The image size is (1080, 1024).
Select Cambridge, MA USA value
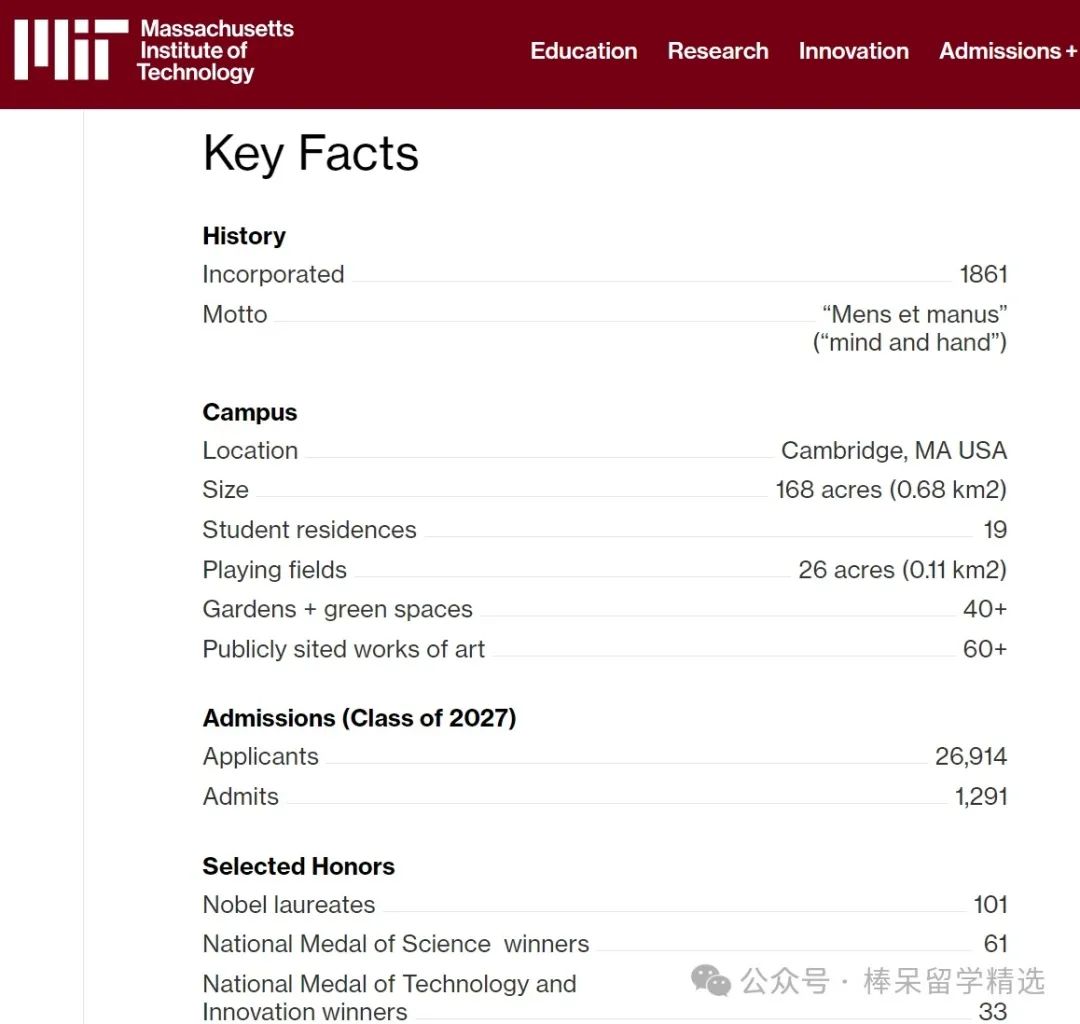pyautogui.click(x=894, y=450)
